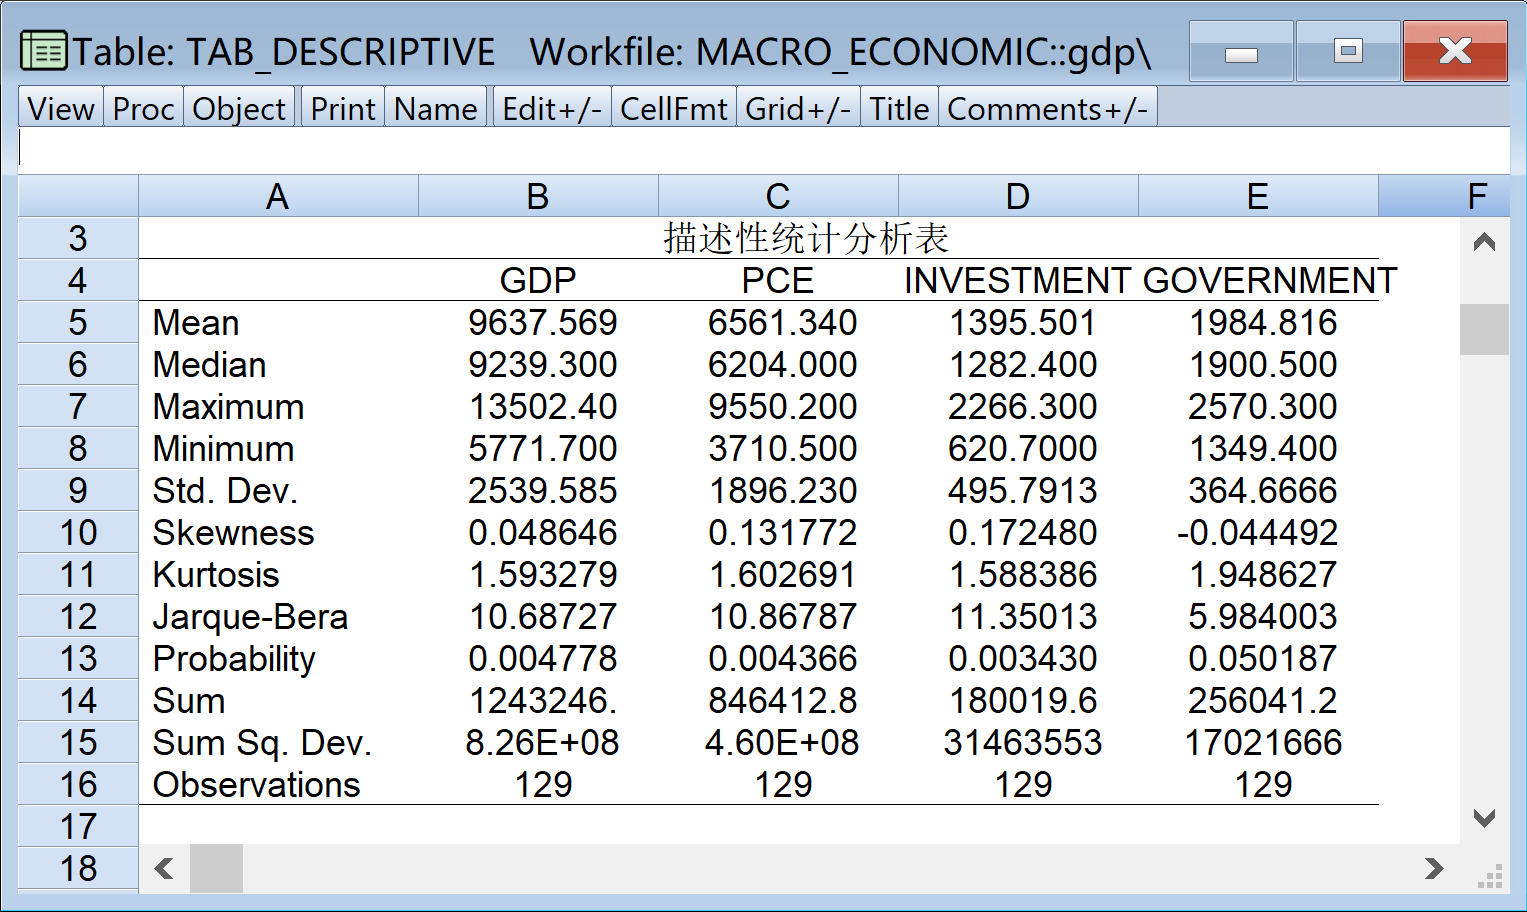Viewport: 1527px width, 912px height.
Task: Click the vertical scrollbar thumb
Action: [x=1484, y=329]
